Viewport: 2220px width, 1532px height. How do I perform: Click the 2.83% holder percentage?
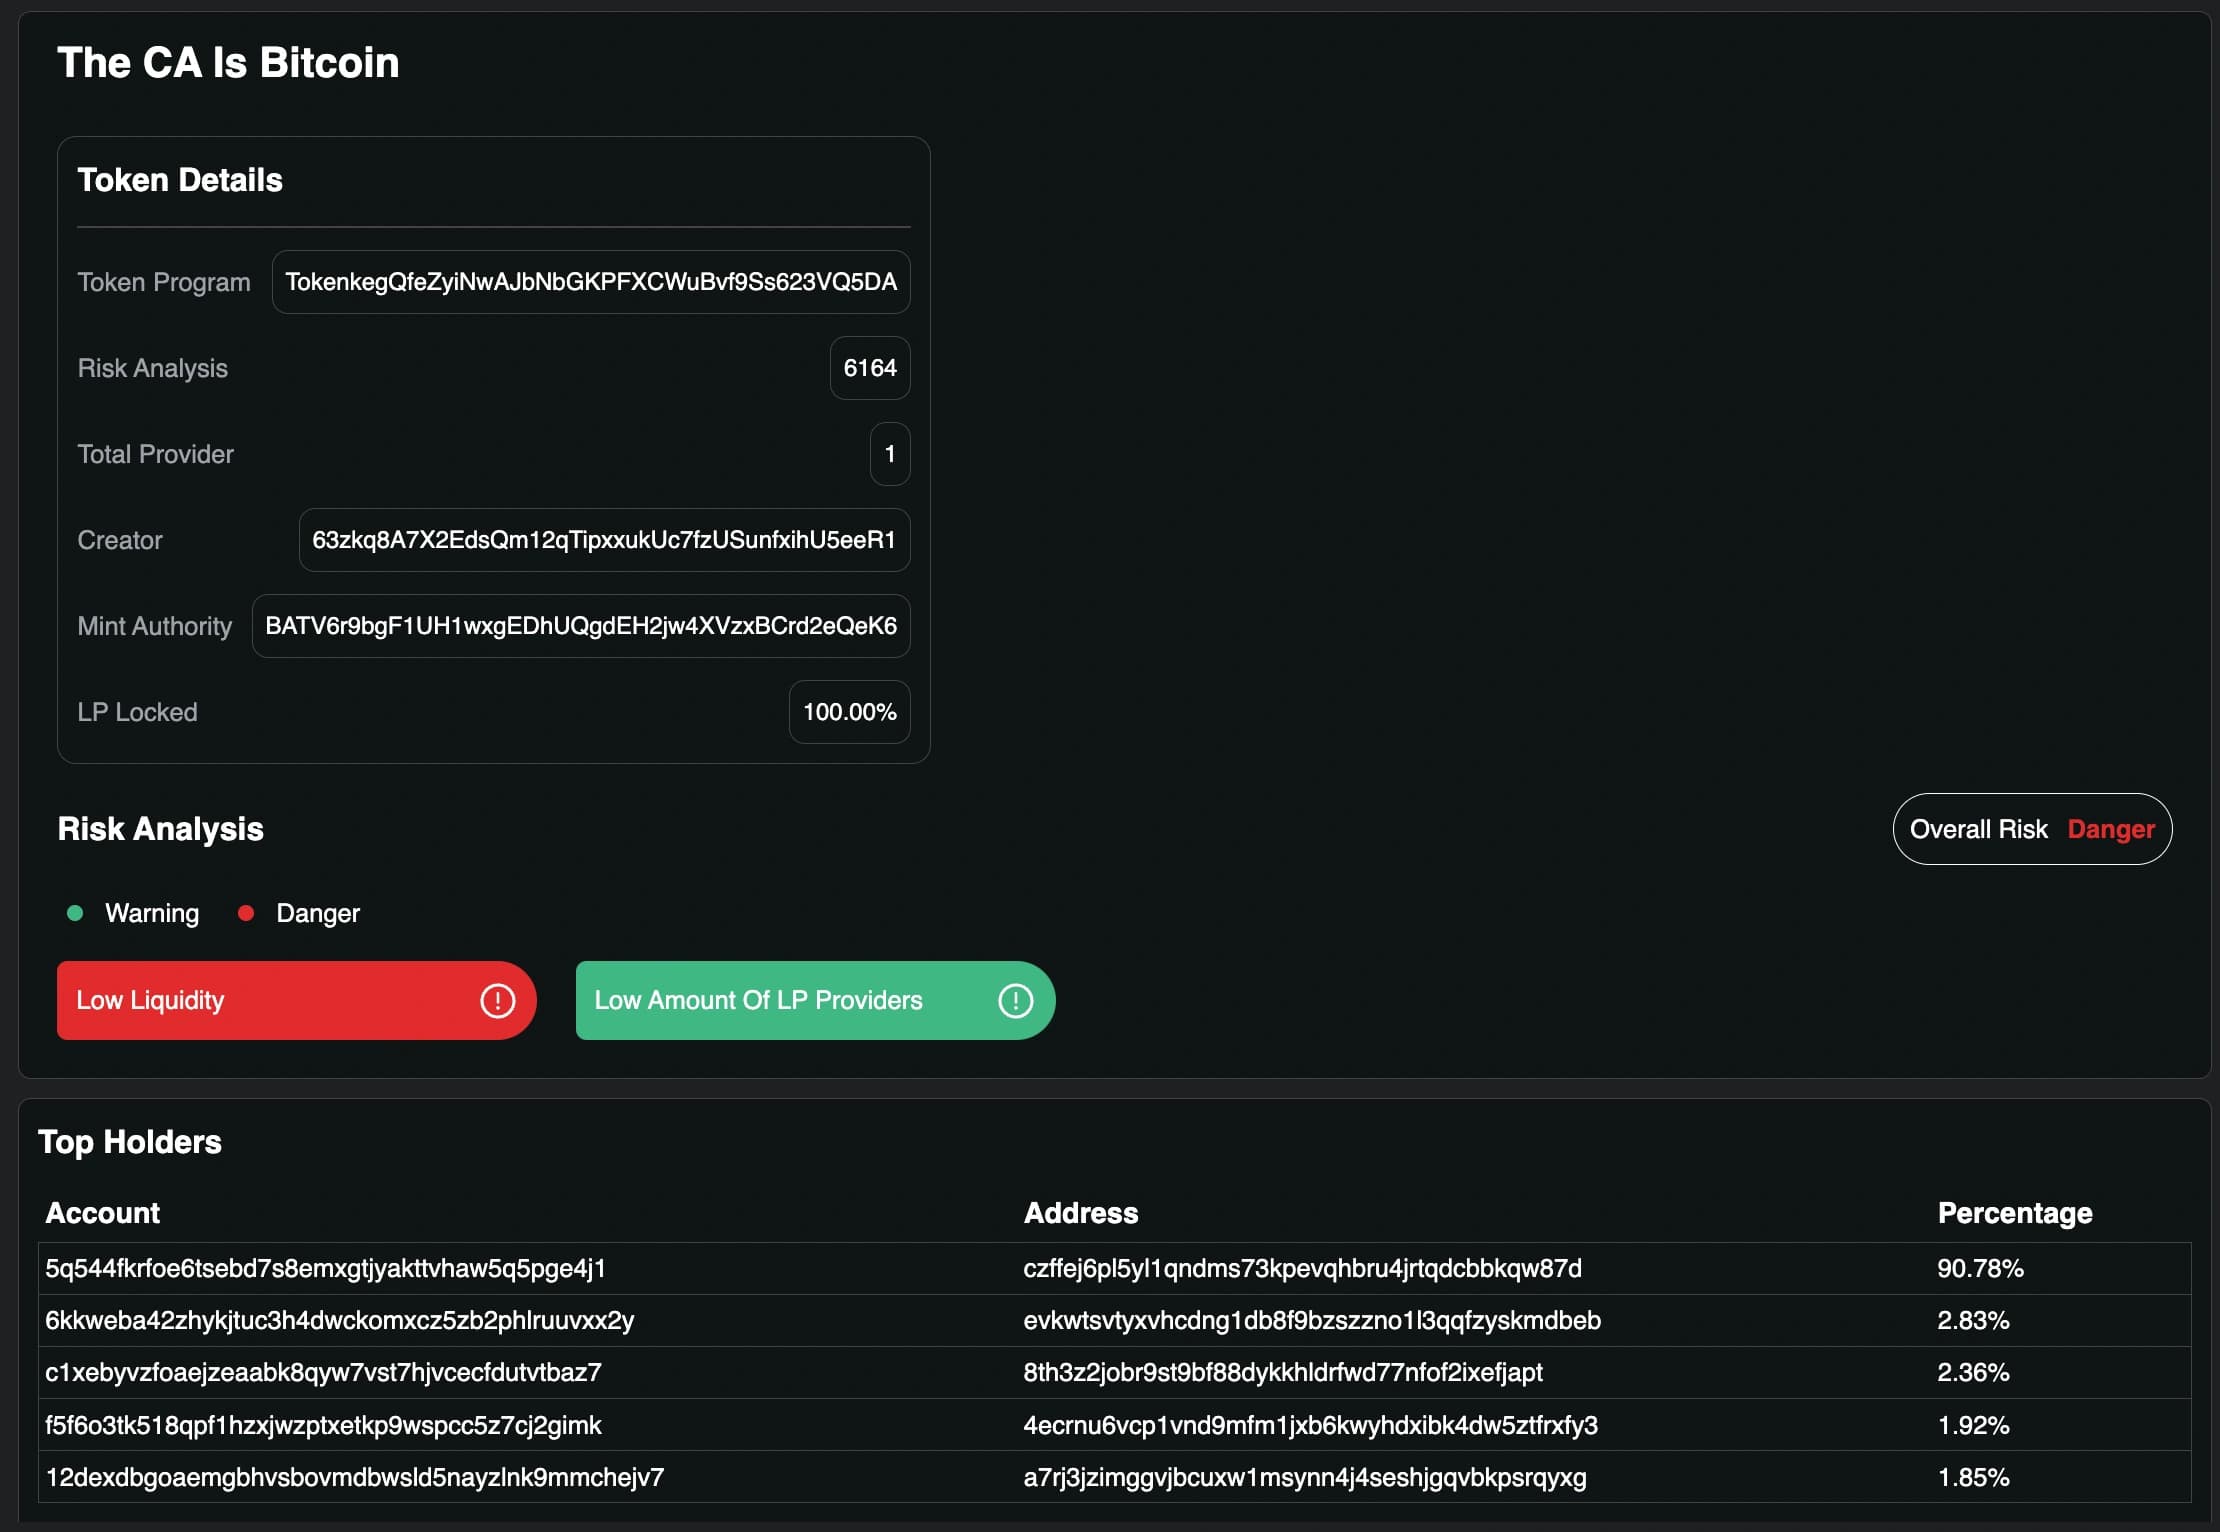click(1973, 1321)
